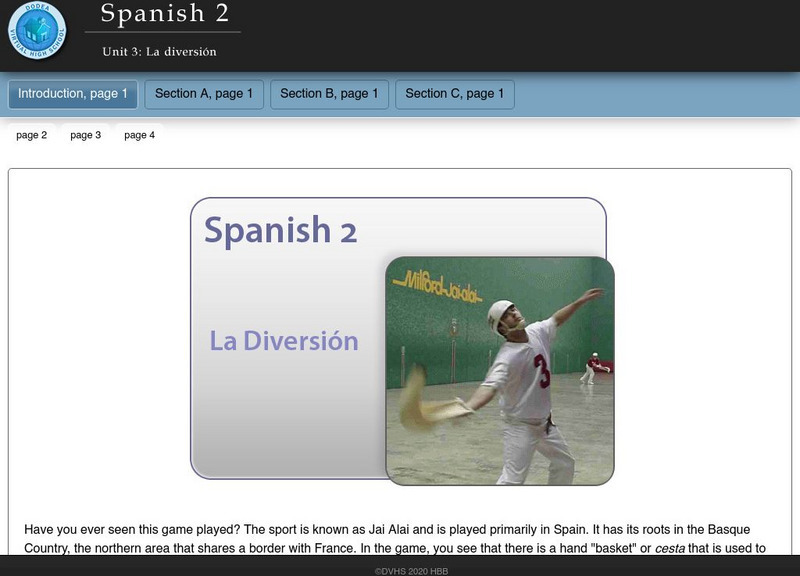This screenshot has height=576, width=800.
Task: Click the Spanish 2 header title
Action: [164, 14]
